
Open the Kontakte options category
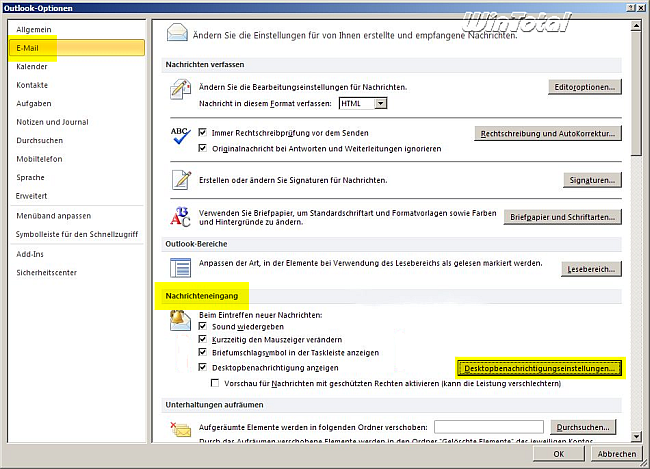(x=77, y=85)
